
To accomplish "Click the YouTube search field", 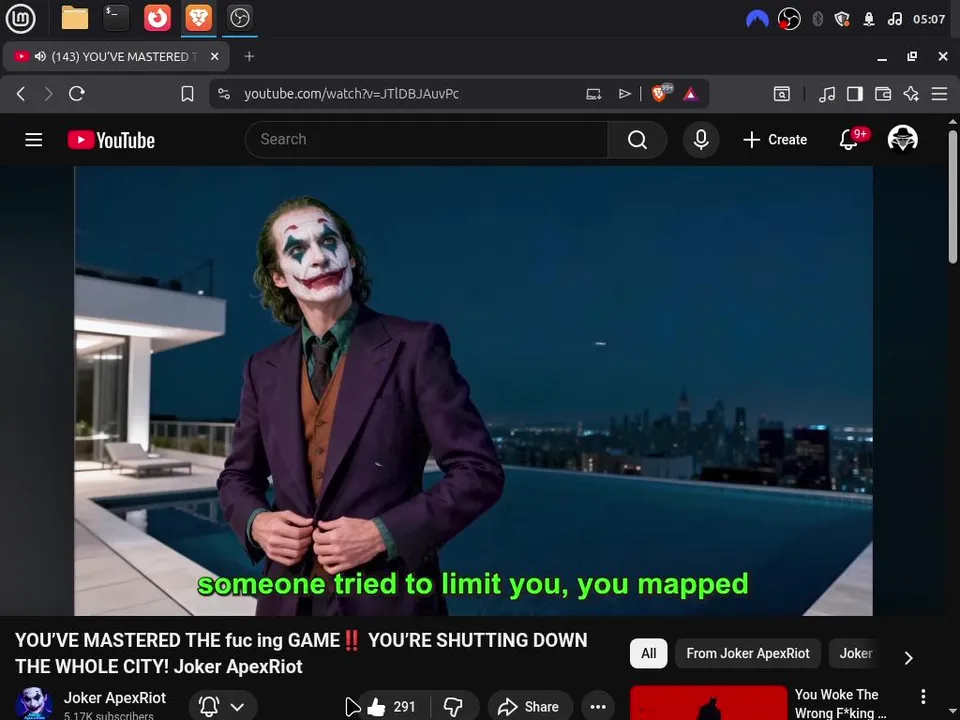I will (427, 140).
